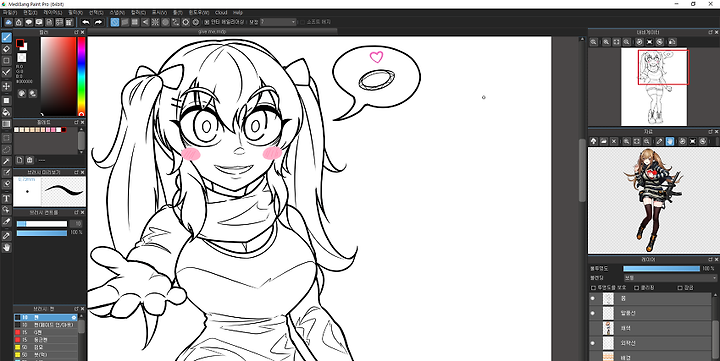720x361 pixels.
Task: Select the Gradient tool
Action: [6, 124]
